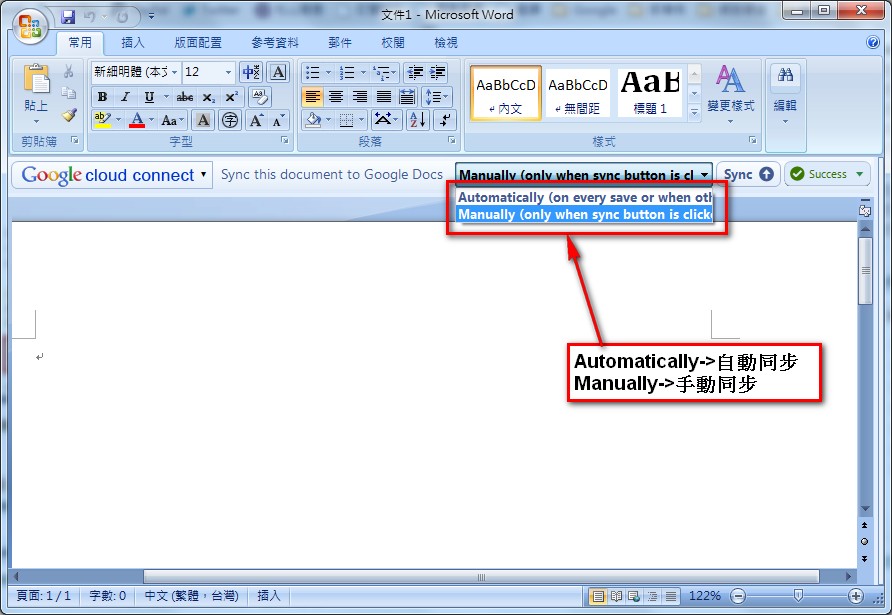Switch to the 校閱 ribbon tab
This screenshot has height=615, width=892.
tap(393, 42)
